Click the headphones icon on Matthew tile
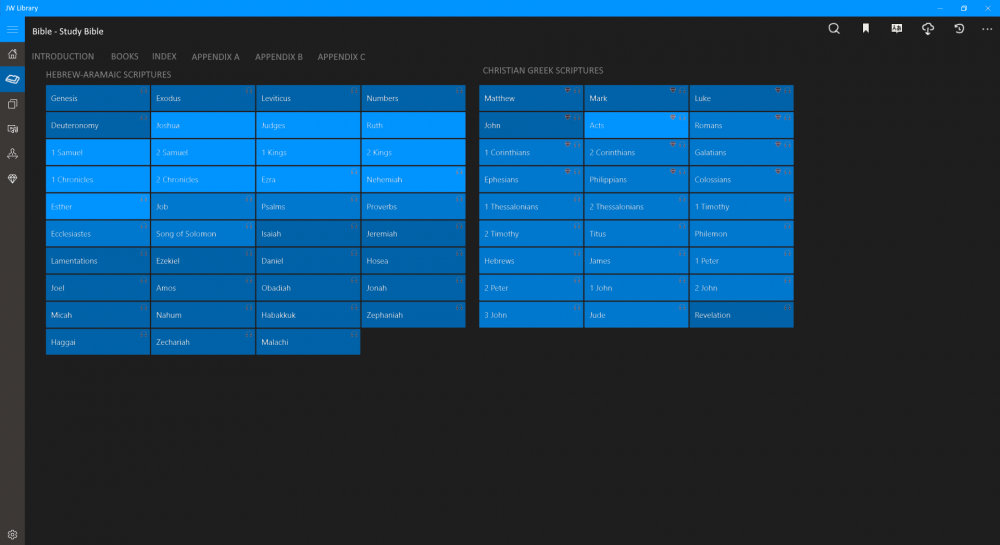 tap(577, 91)
